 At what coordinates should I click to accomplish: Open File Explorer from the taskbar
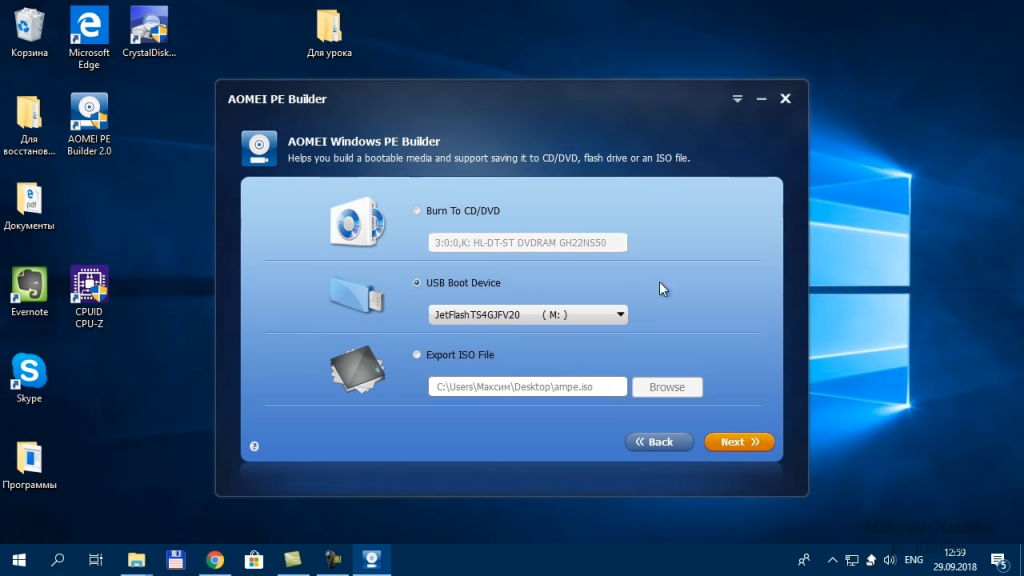pyautogui.click(x=136, y=560)
